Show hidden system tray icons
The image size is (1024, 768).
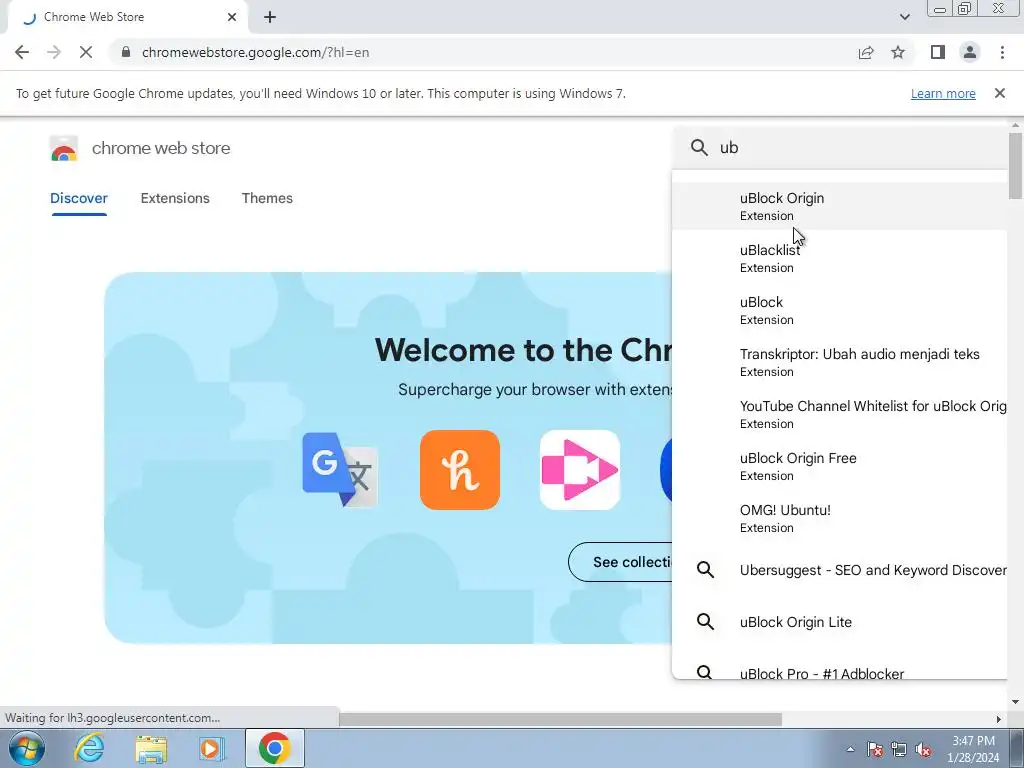pyautogui.click(x=850, y=749)
